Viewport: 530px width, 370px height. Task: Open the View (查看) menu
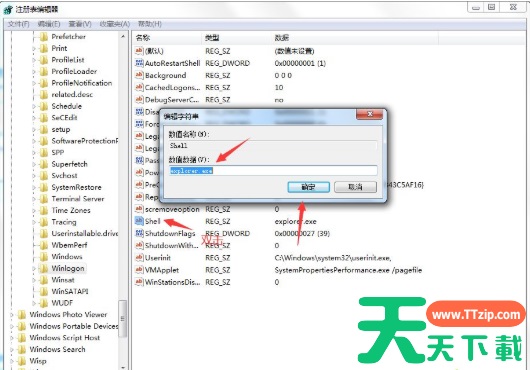(80, 24)
